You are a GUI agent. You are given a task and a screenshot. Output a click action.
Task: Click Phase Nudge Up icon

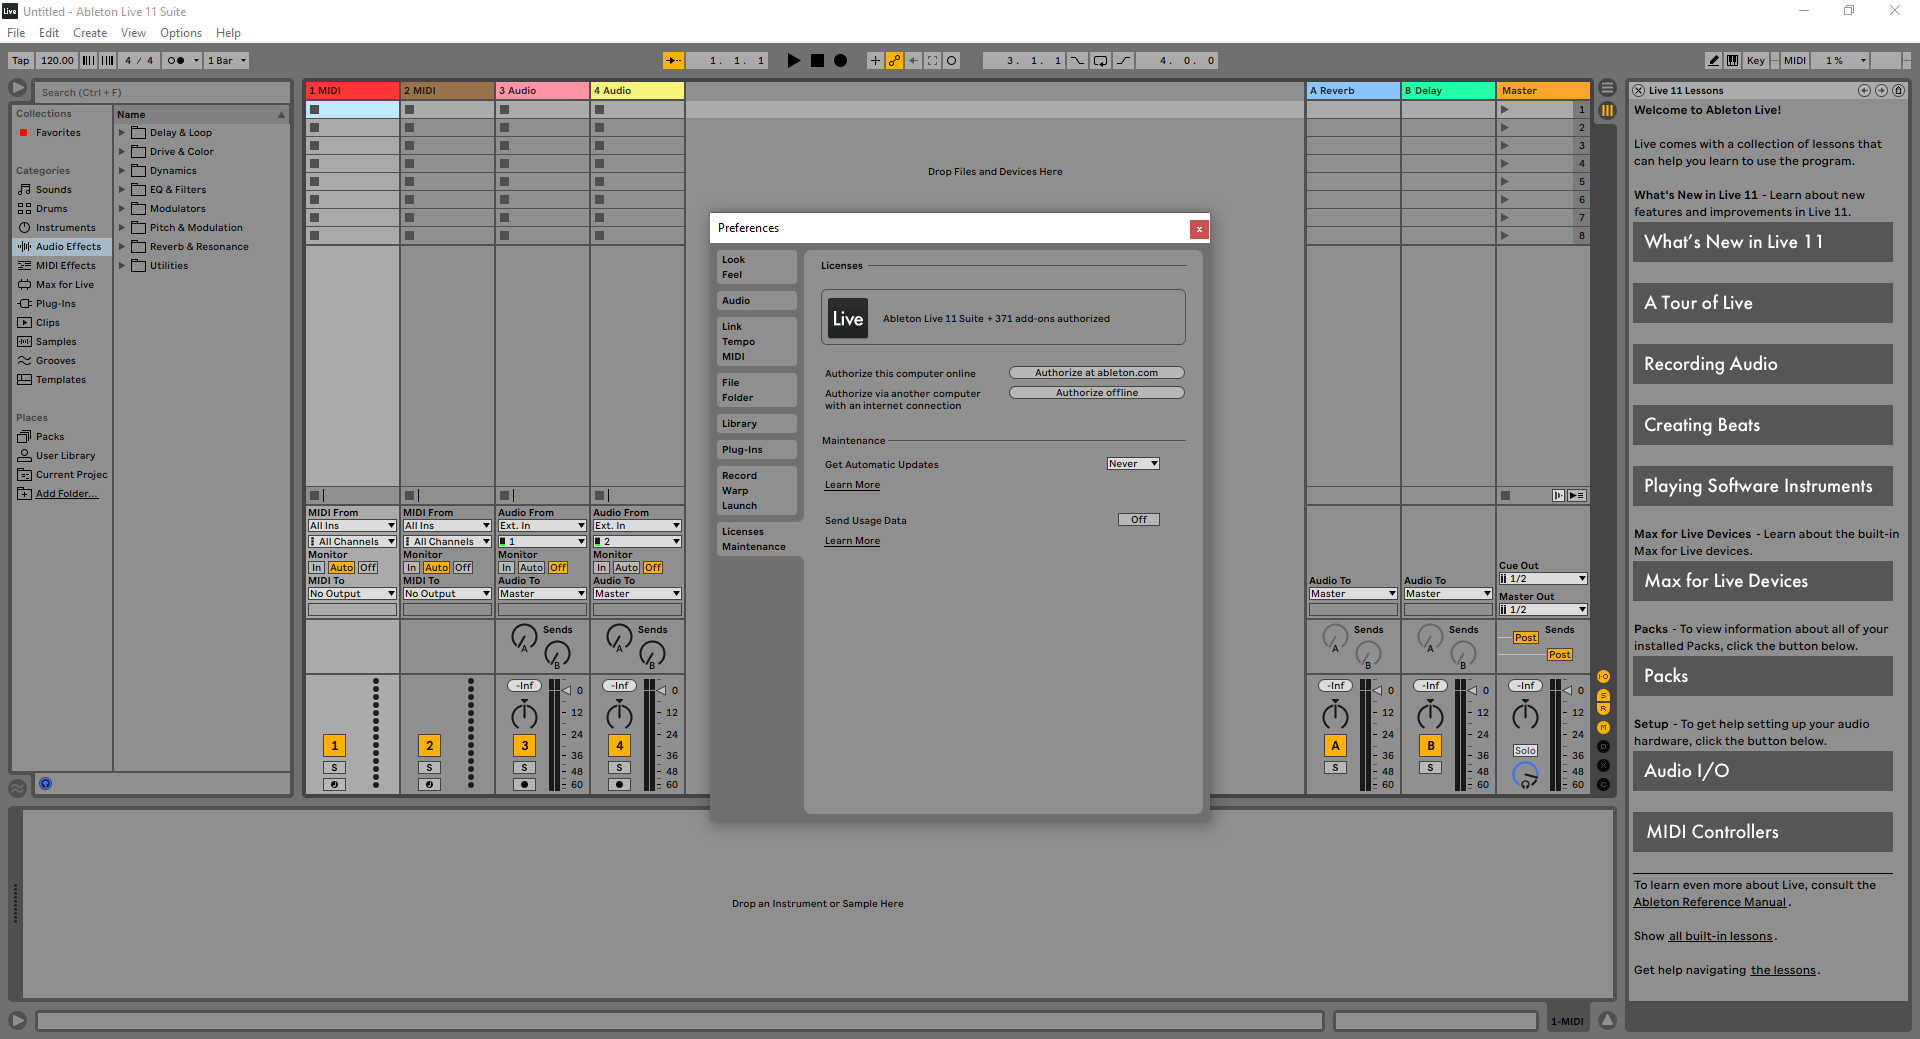pos(108,60)
